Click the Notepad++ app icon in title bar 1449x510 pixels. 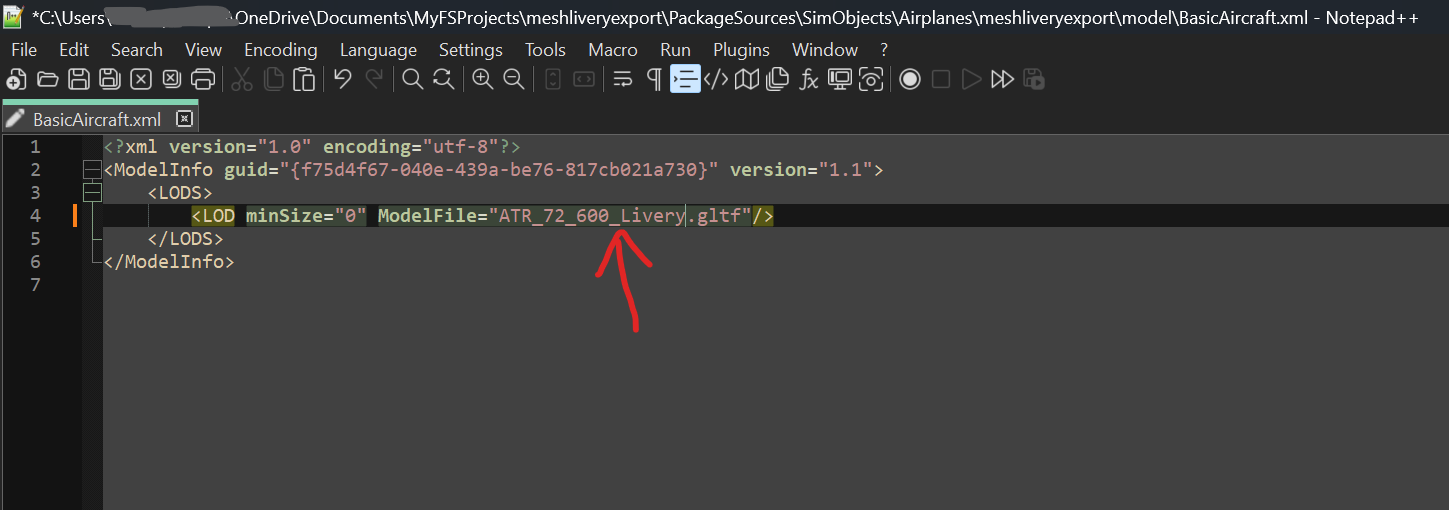[14, 16]
